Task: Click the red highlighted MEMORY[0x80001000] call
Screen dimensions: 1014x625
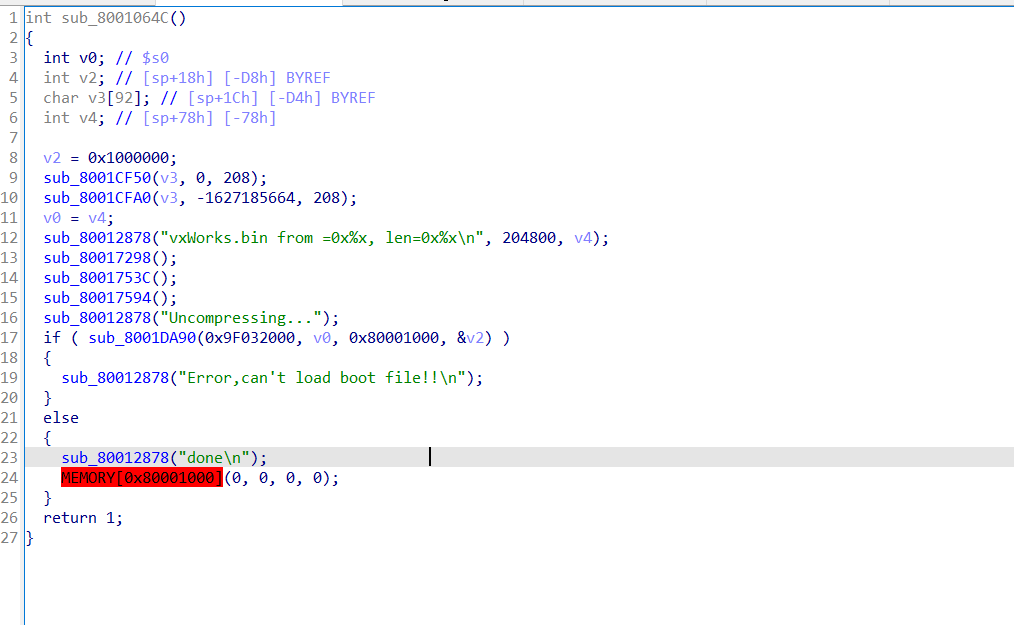Action: tap(141, 478)
